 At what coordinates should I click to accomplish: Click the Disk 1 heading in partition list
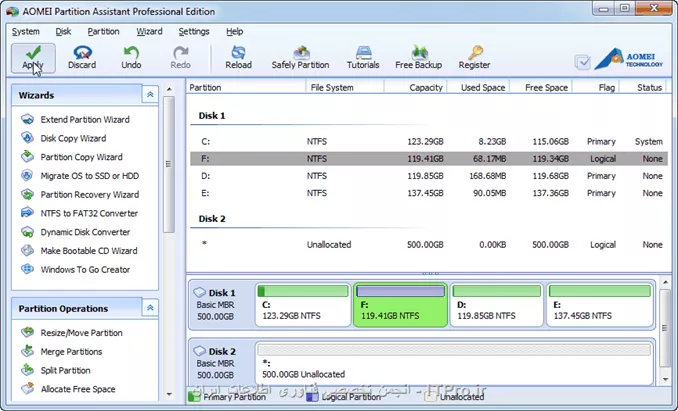point(212,116)
